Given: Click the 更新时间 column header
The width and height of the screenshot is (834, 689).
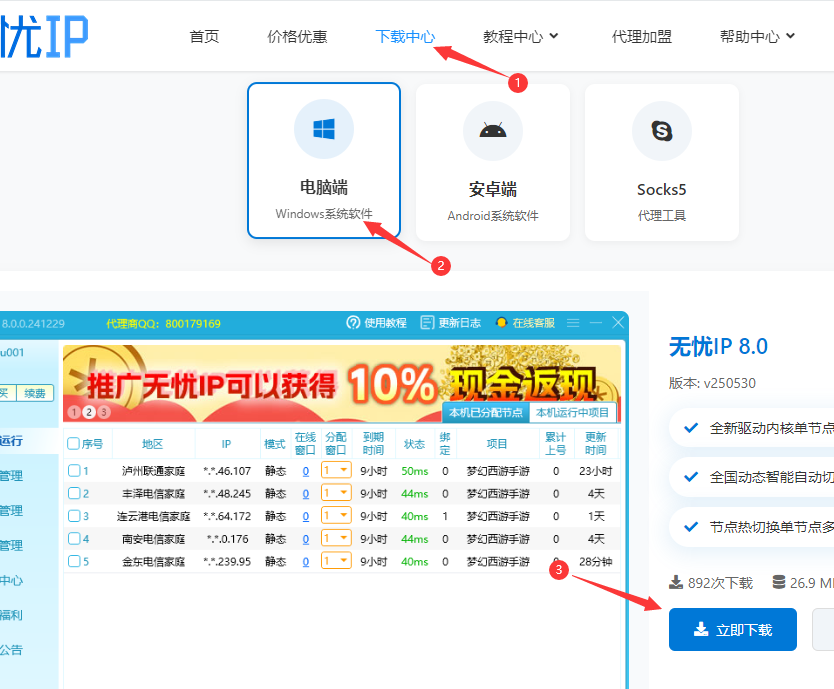Looking at the screenshot, I should coord(596,444).
